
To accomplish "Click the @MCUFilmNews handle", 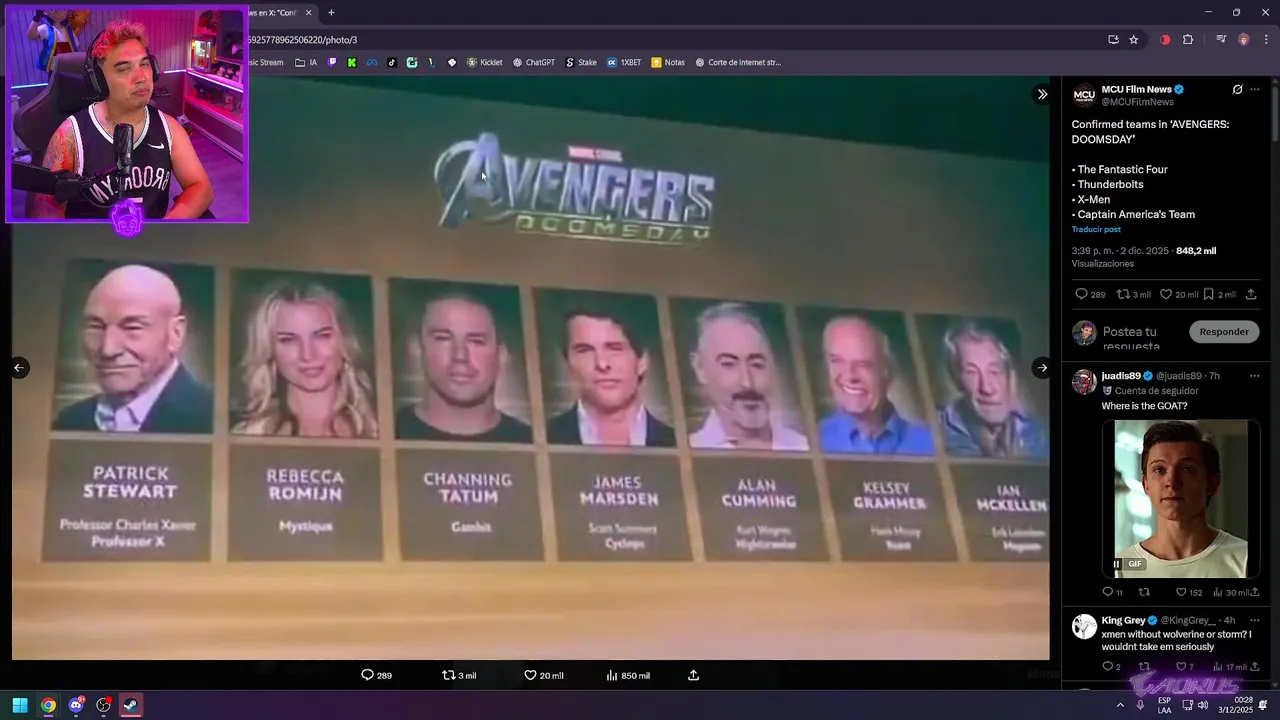I will 1138,102.
